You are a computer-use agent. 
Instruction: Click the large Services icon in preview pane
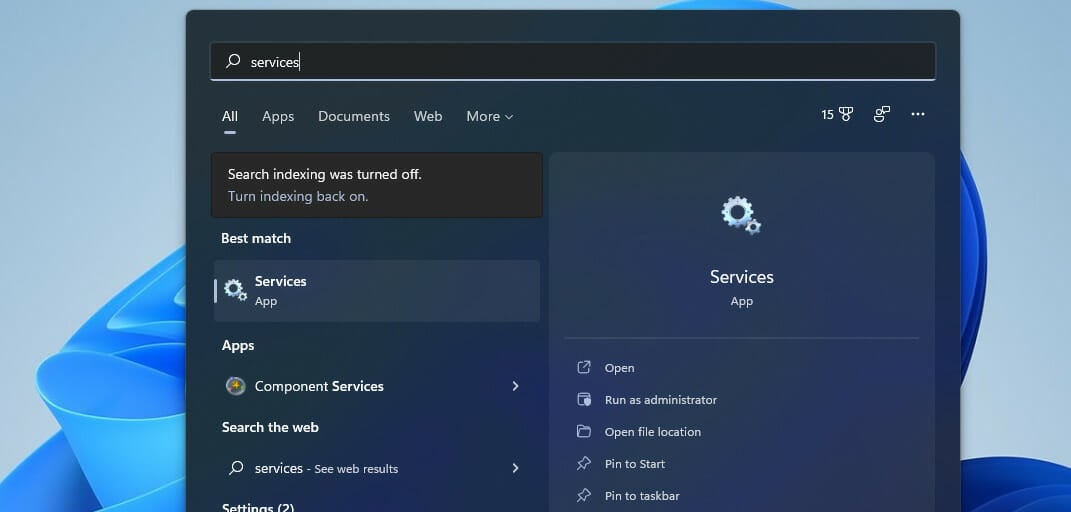(741, 215)
